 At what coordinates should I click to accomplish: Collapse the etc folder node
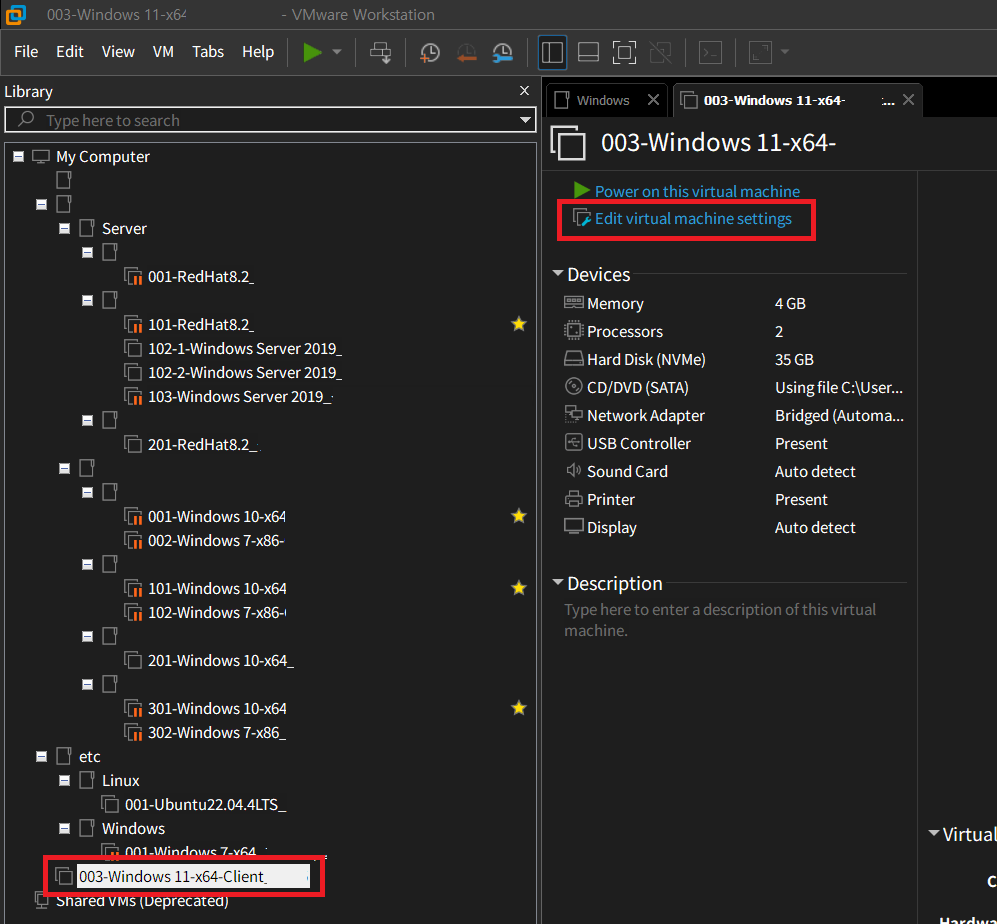pyautogui.click(x=41, y=756)
